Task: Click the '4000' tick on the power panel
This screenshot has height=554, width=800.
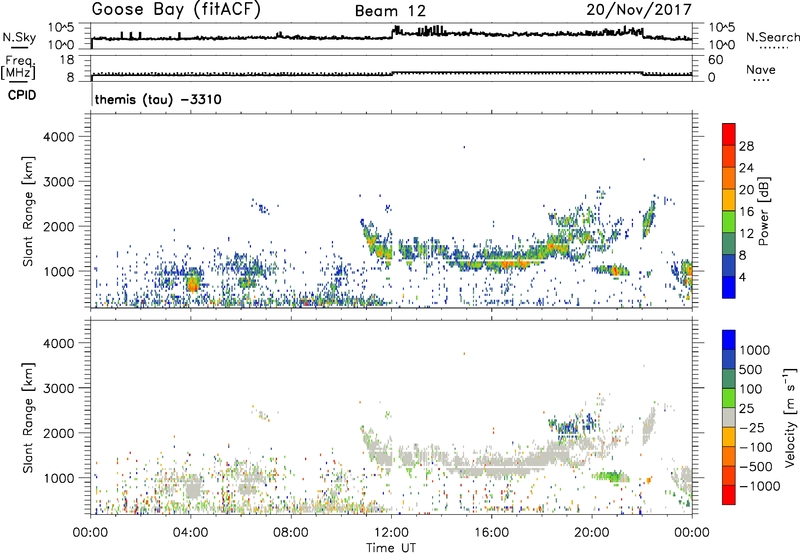Action: pyautogui.click(x=58, y=137)
